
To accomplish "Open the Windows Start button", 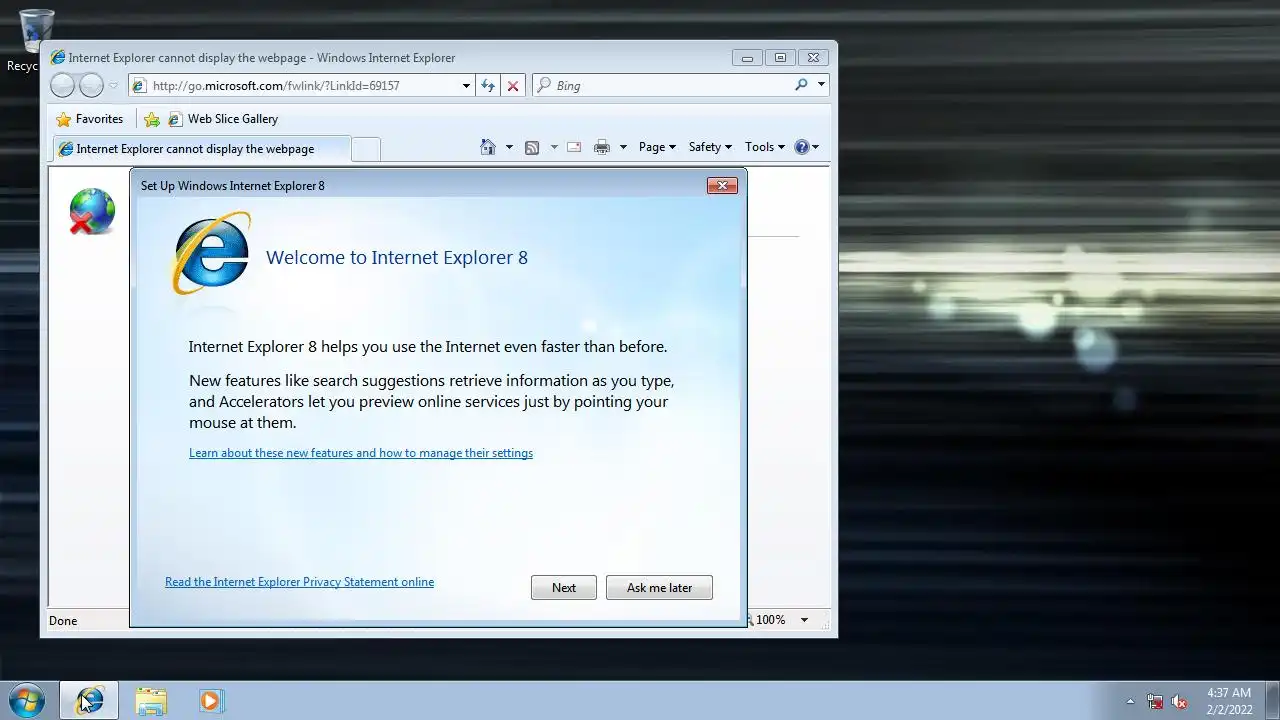I will [x=27, y=701].
